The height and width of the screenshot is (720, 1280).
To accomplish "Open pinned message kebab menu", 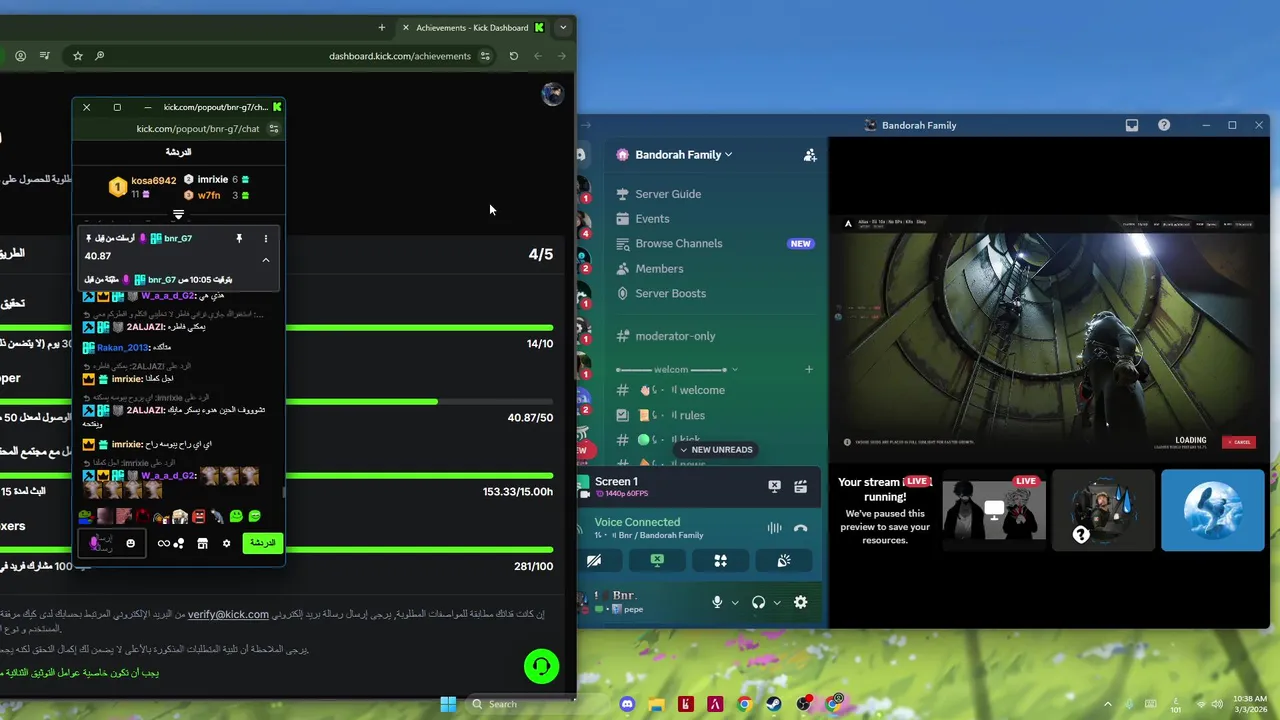I will pos(265,239).
